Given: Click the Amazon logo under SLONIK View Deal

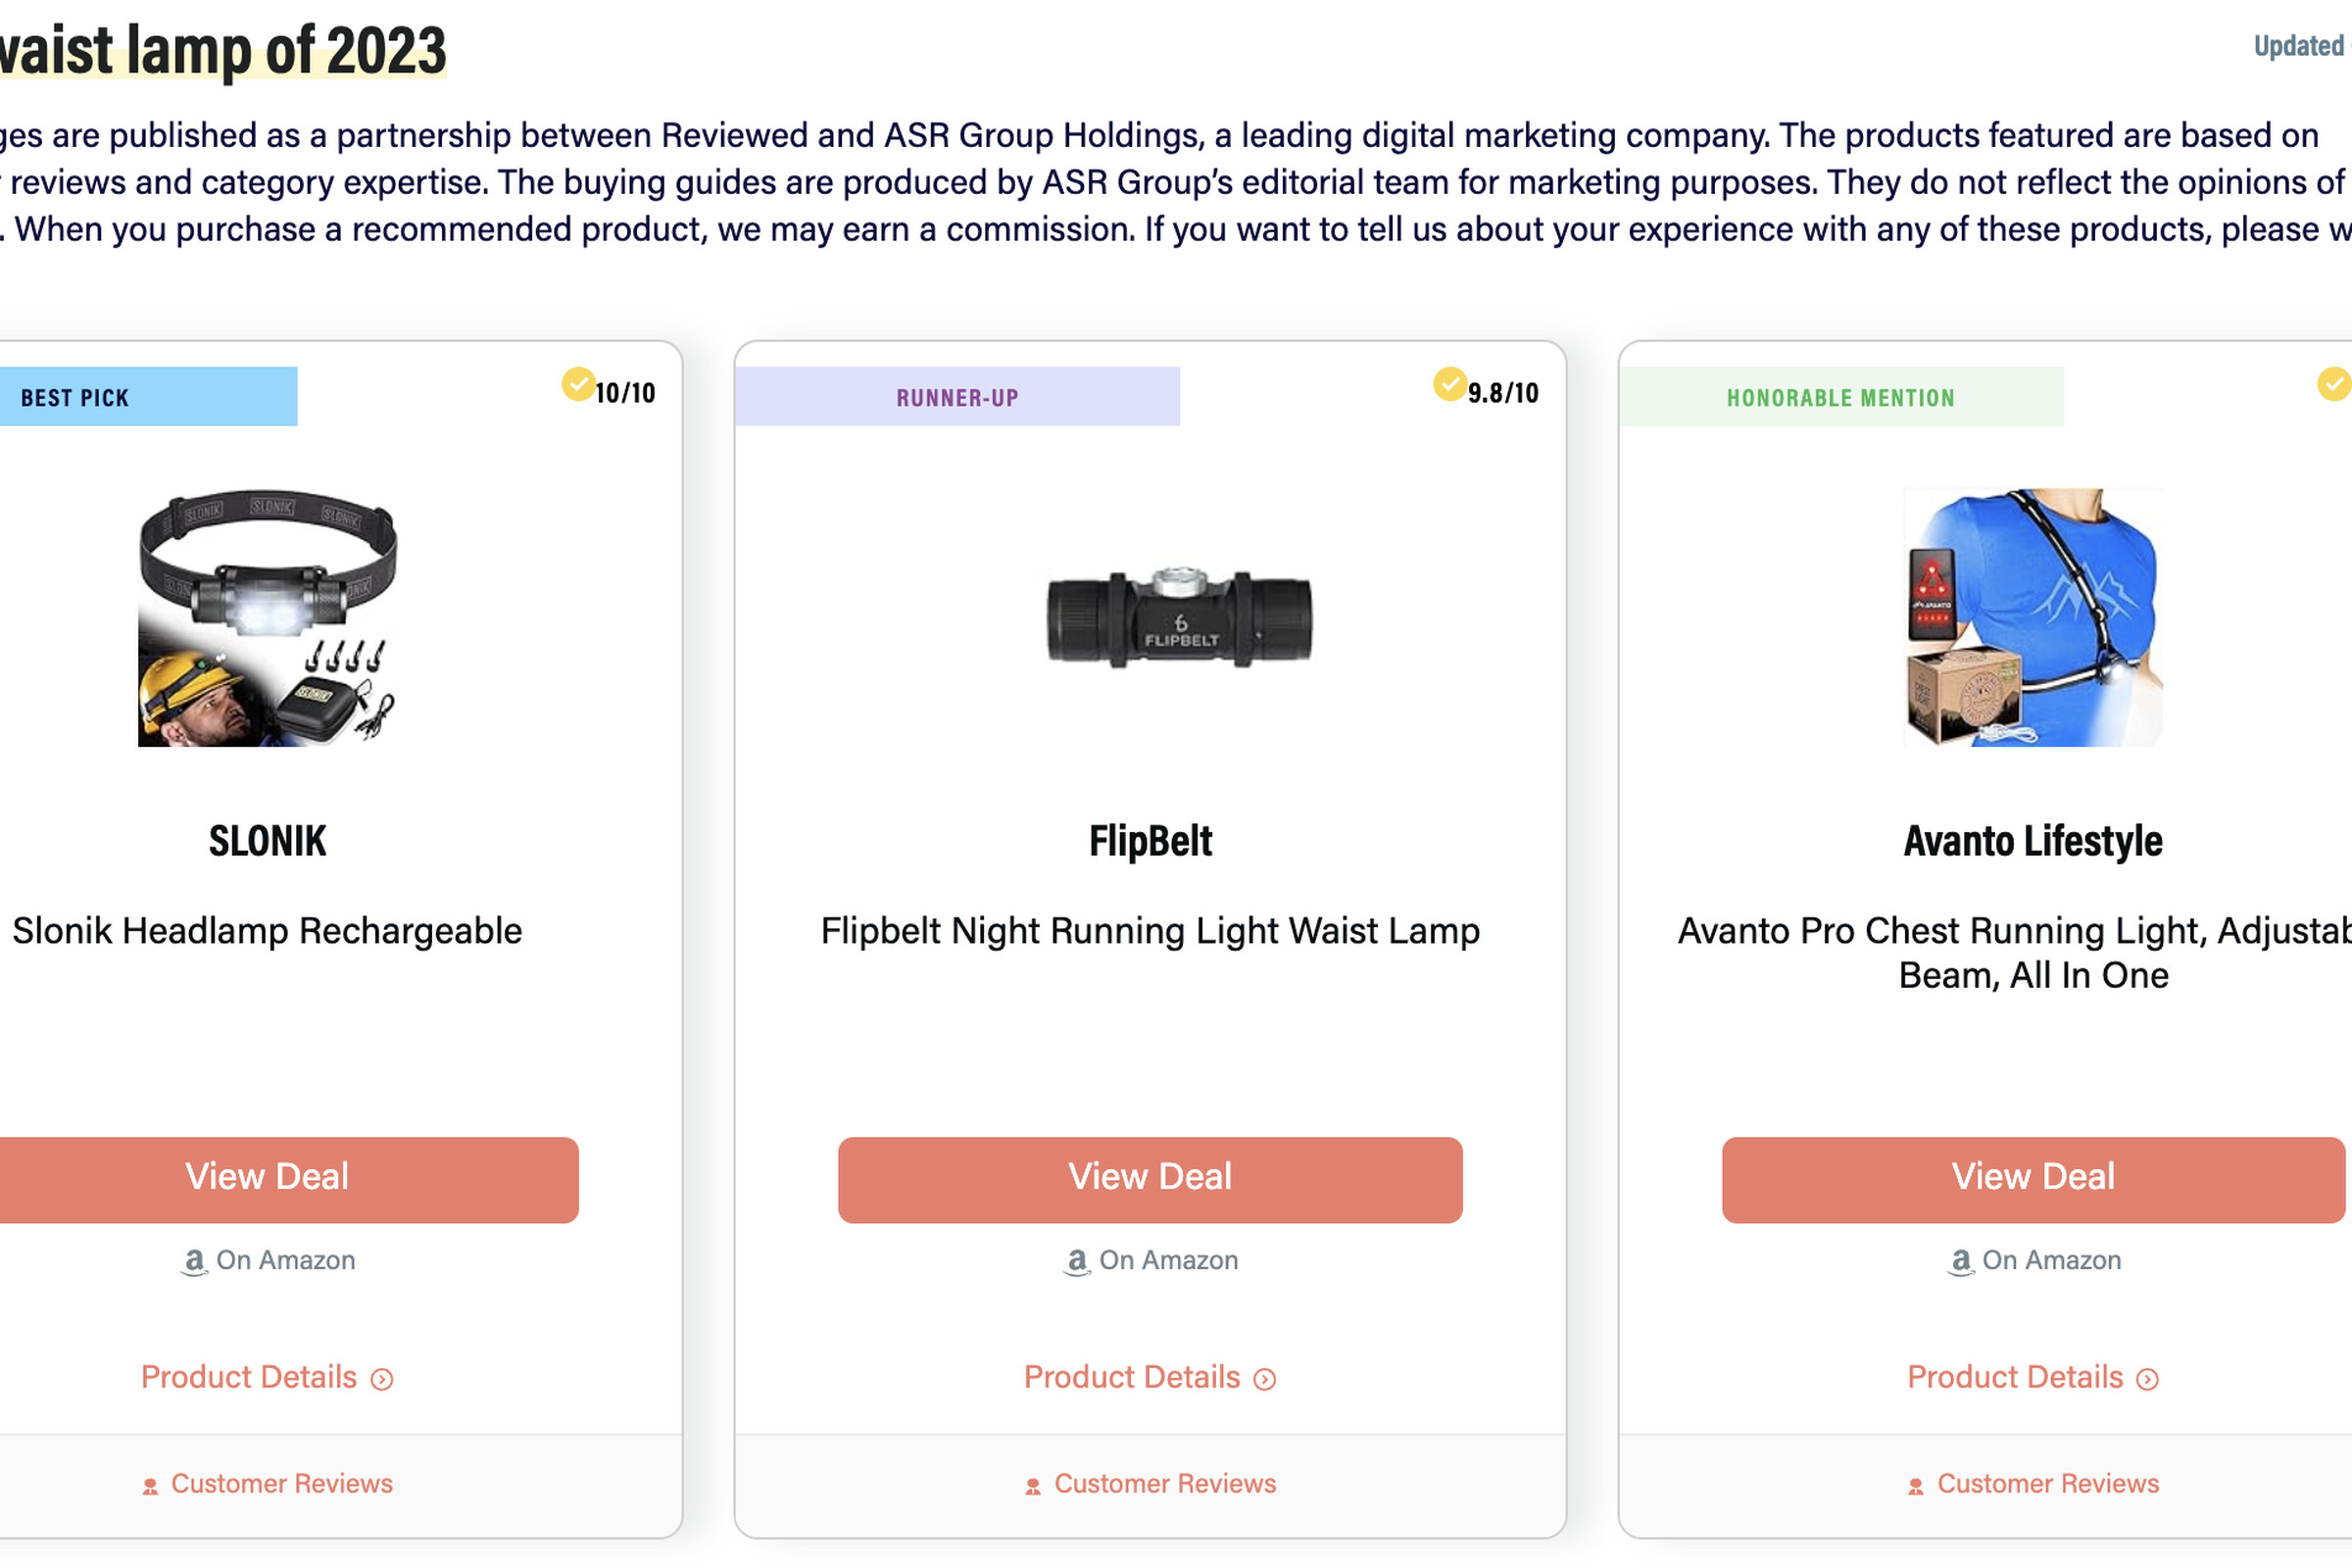Looking at the screenshot, I should pos(194,1261).
